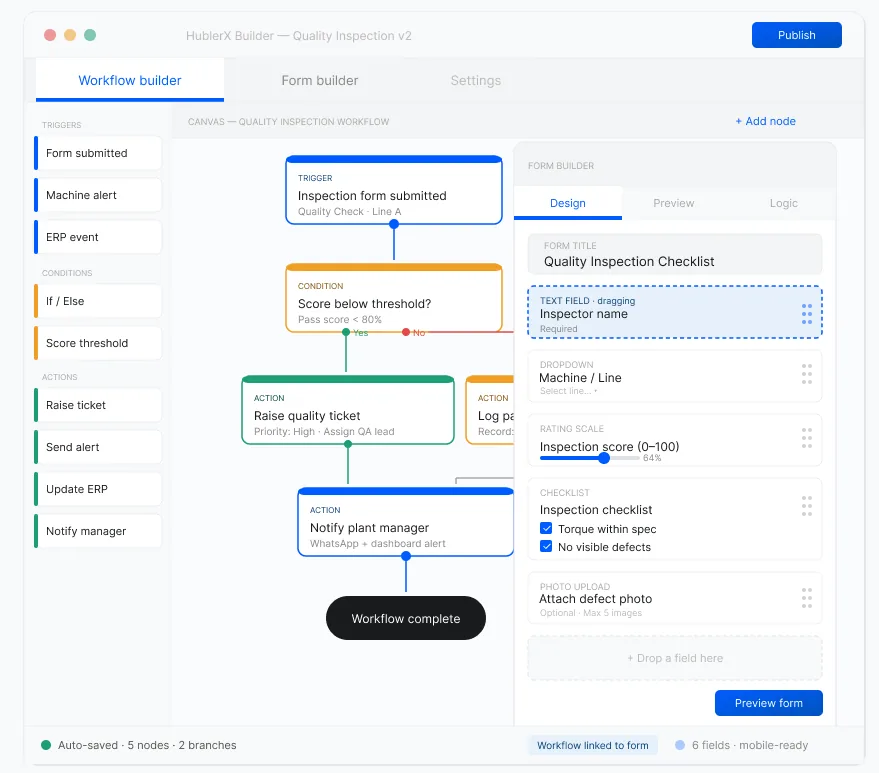Select the Send alert action block
The width and height of the screenshot is (879, 773).
coord(98,447)
